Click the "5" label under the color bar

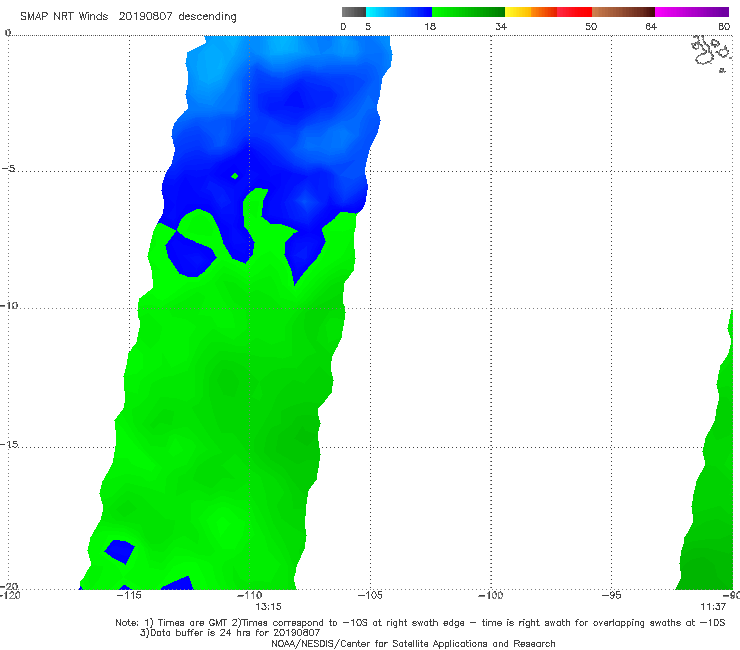coord(368,26)
